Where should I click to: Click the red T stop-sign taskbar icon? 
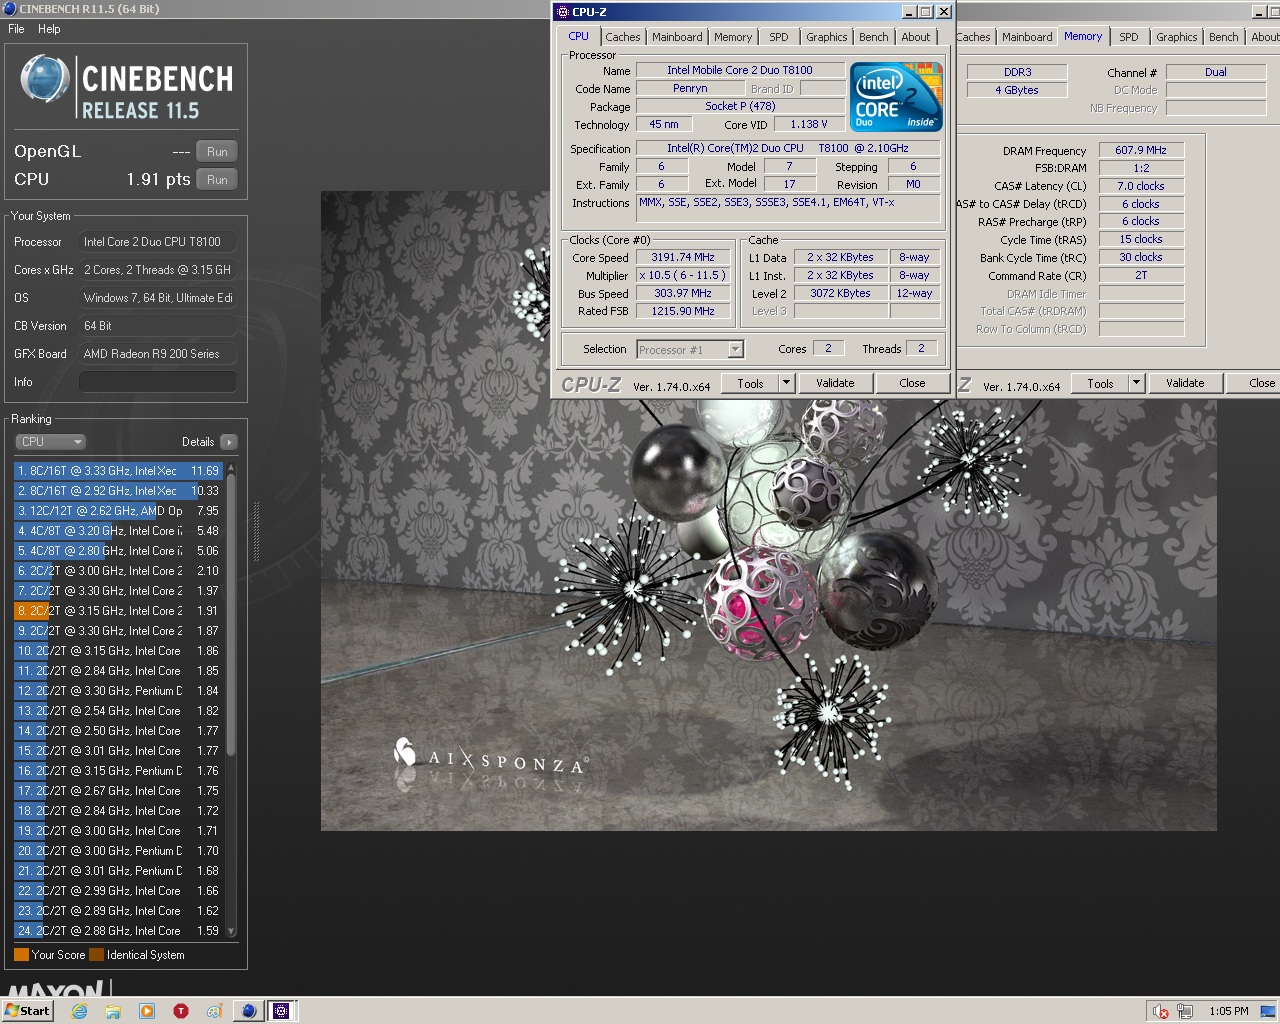tap(181, 1011)
